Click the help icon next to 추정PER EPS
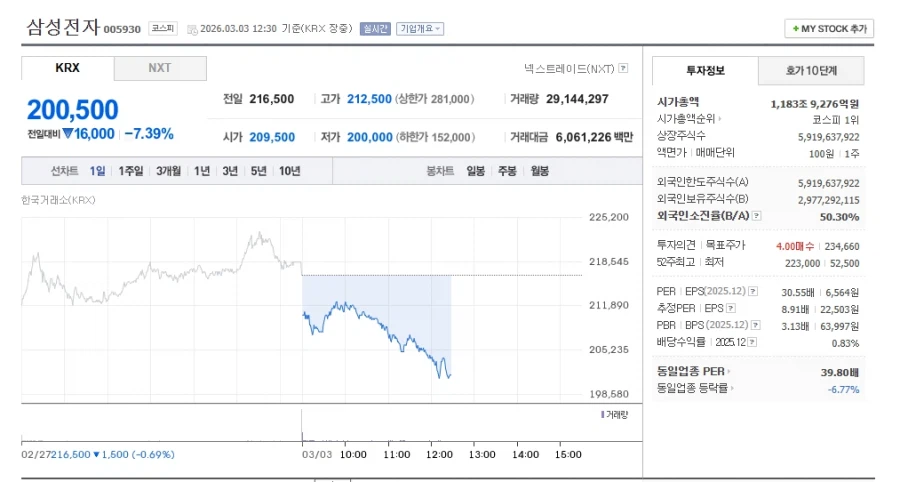900x482 pixels. 728,308
